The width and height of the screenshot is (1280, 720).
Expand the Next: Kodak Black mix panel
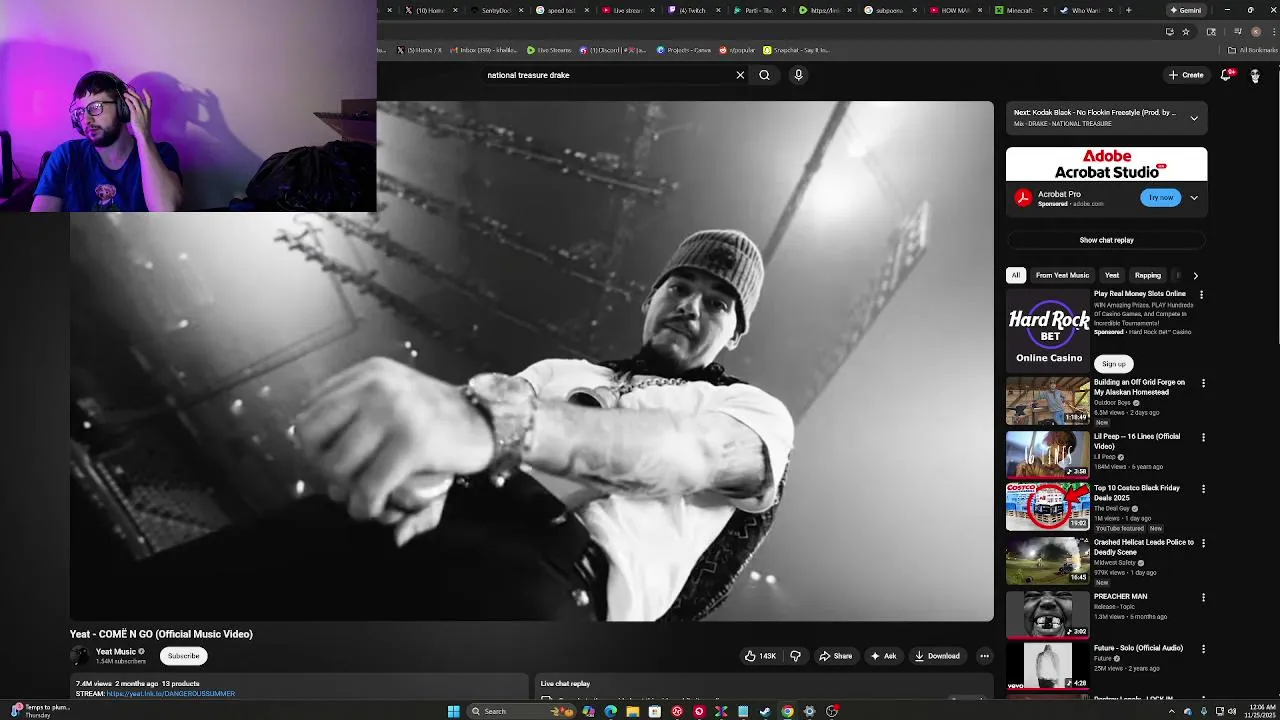[1194, 118]
